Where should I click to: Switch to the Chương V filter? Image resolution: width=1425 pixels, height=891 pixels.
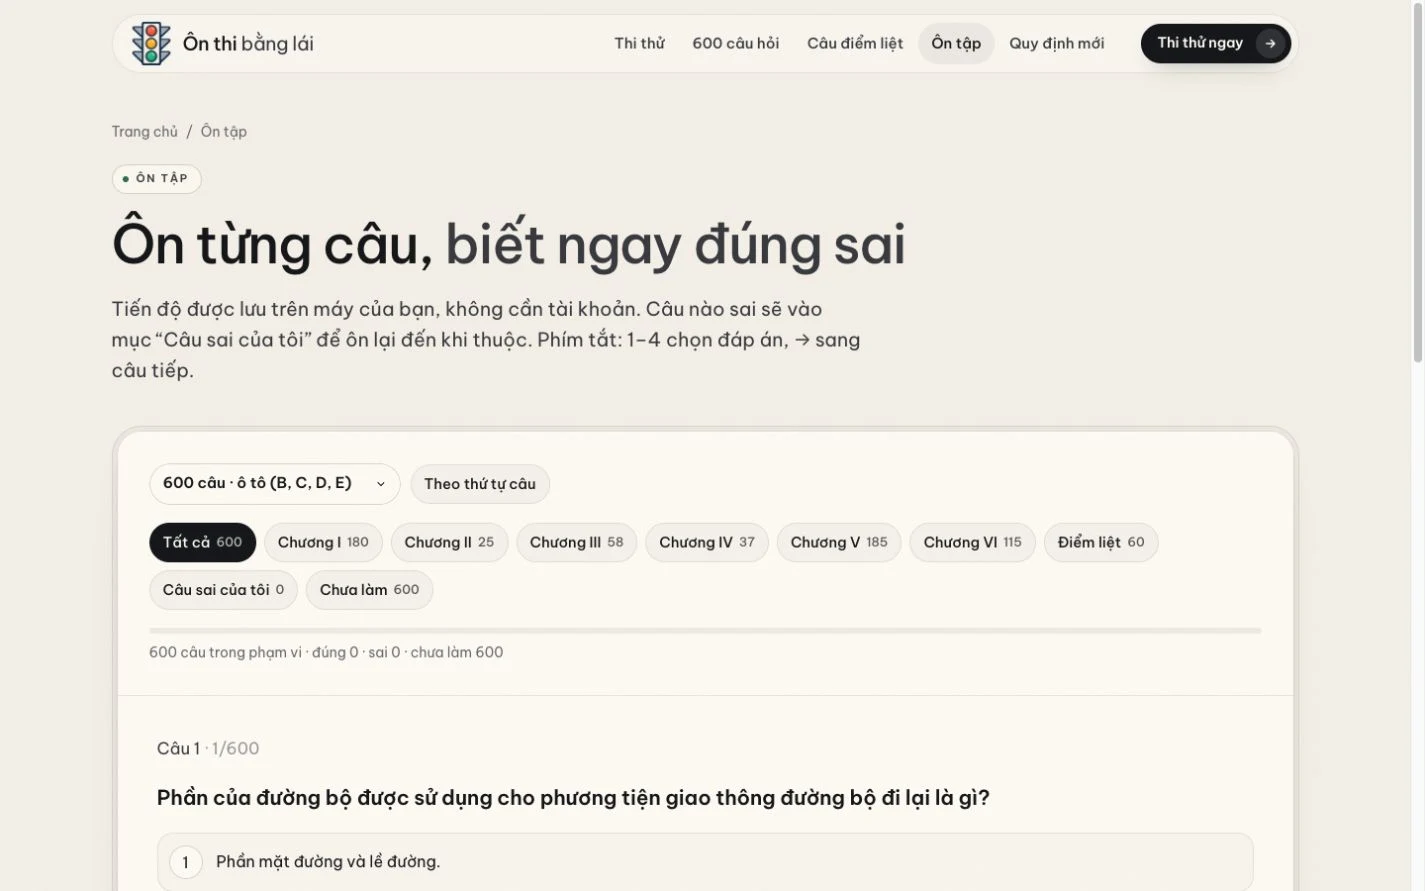[x=839, y=542]
